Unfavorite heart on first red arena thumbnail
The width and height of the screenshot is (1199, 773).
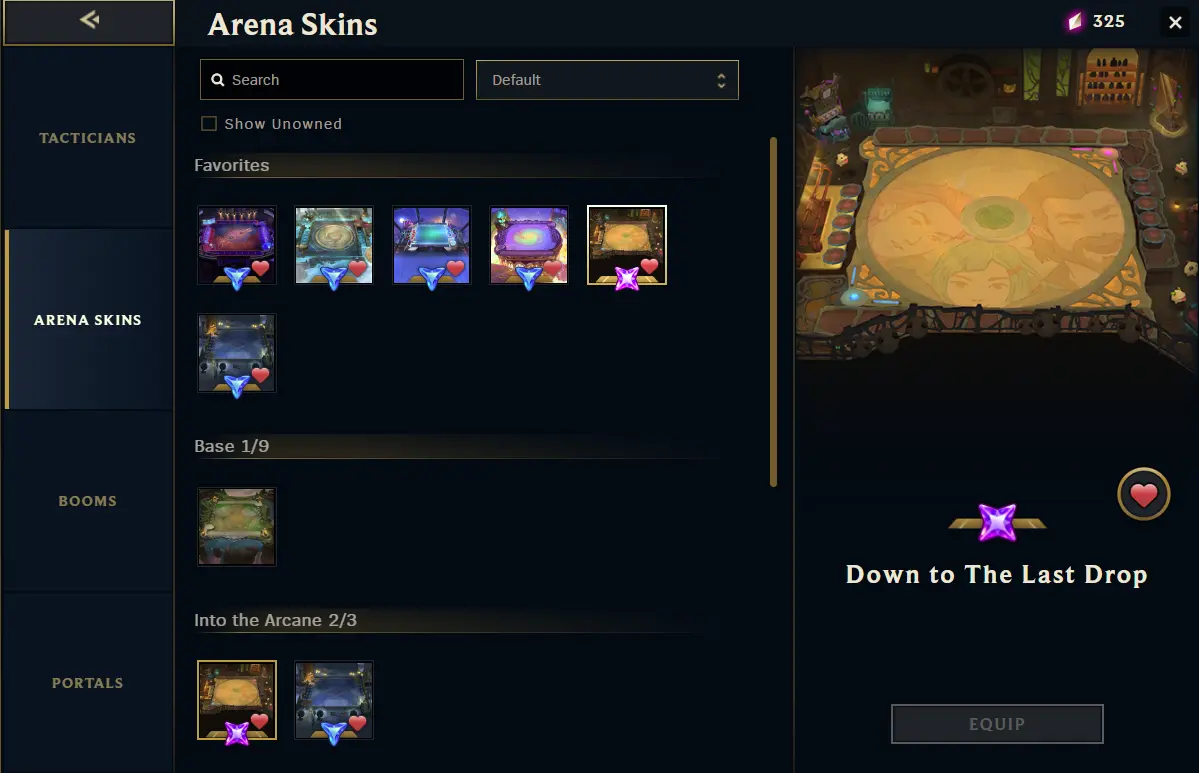[x=261, y=268]
